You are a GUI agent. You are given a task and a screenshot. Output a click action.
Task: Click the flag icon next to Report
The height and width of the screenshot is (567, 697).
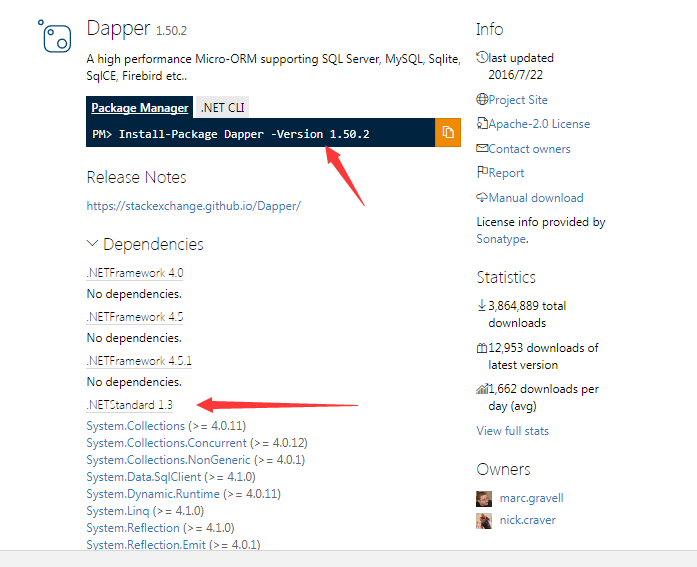pyautogui.click(x=482, y=172)
